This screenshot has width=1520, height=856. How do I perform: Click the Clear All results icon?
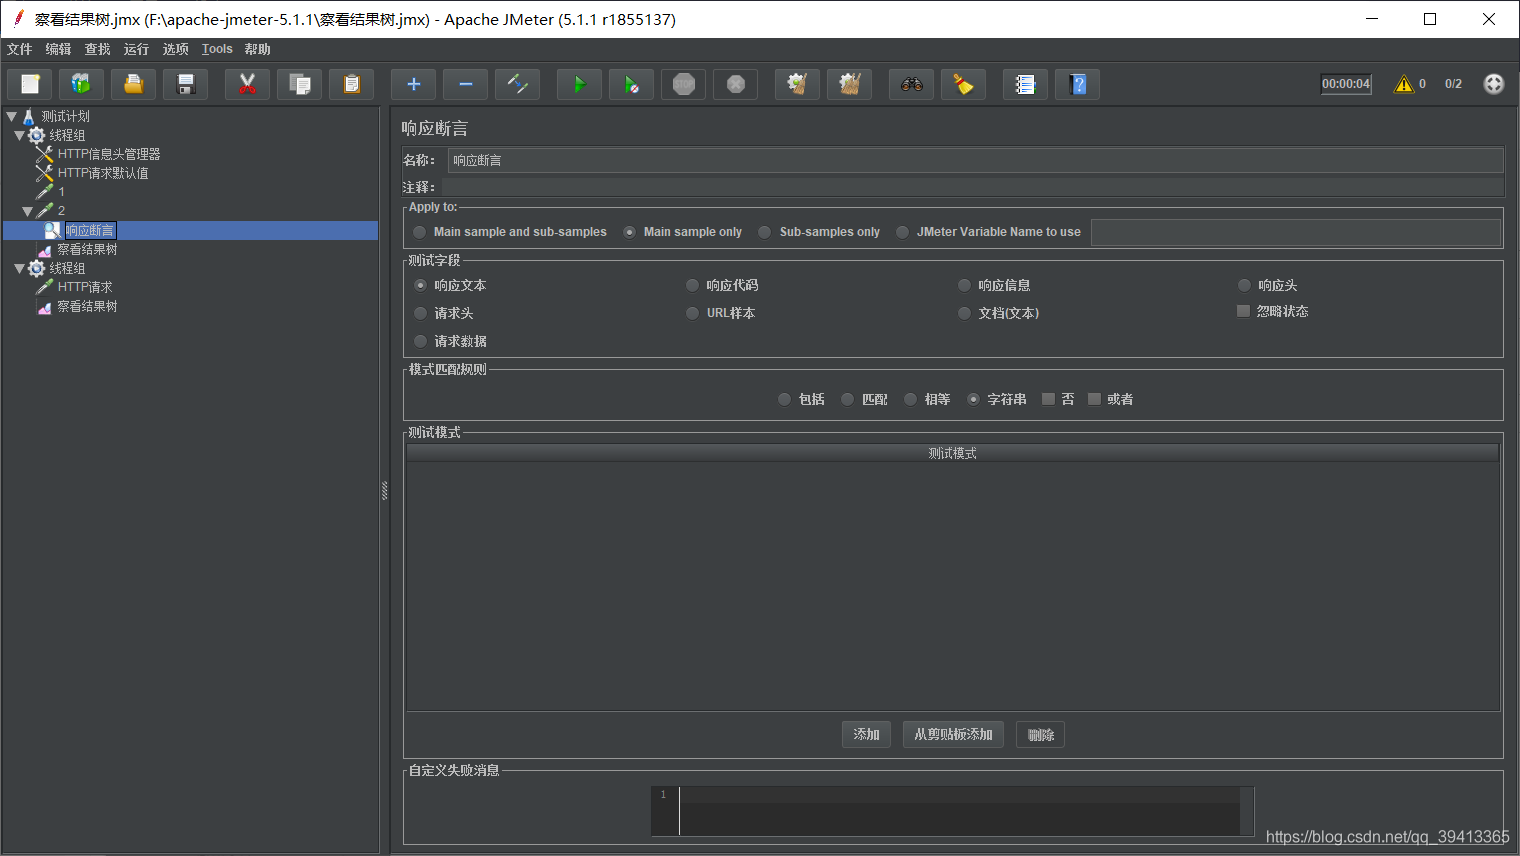pyautogui.click(x=849, y=85)
